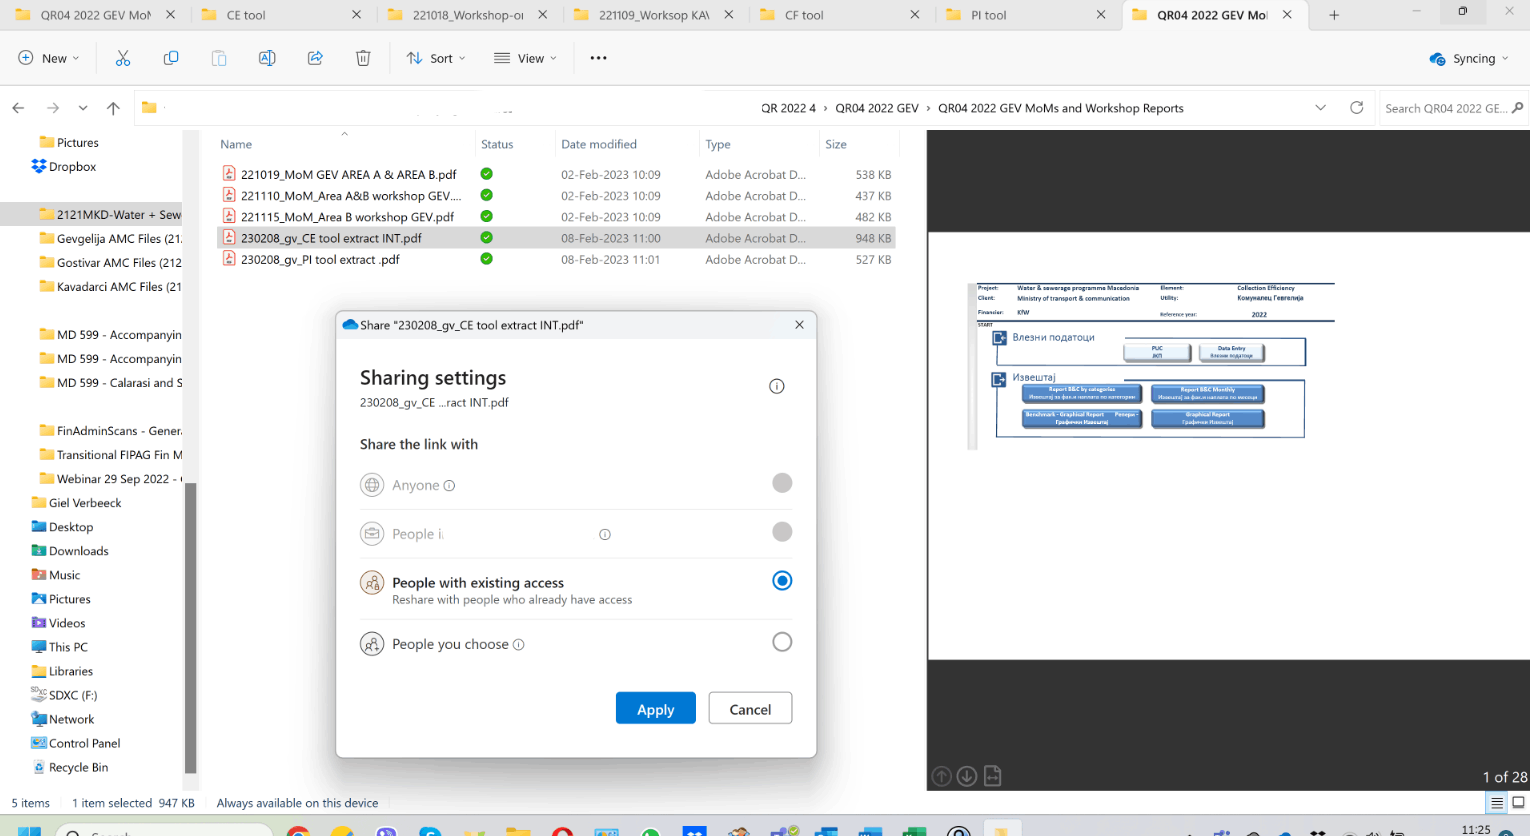The height and width of the screenshot is (836, 1530).
Task: Copy the selected file with the Copy icon
Action: [x=171, y=58]
